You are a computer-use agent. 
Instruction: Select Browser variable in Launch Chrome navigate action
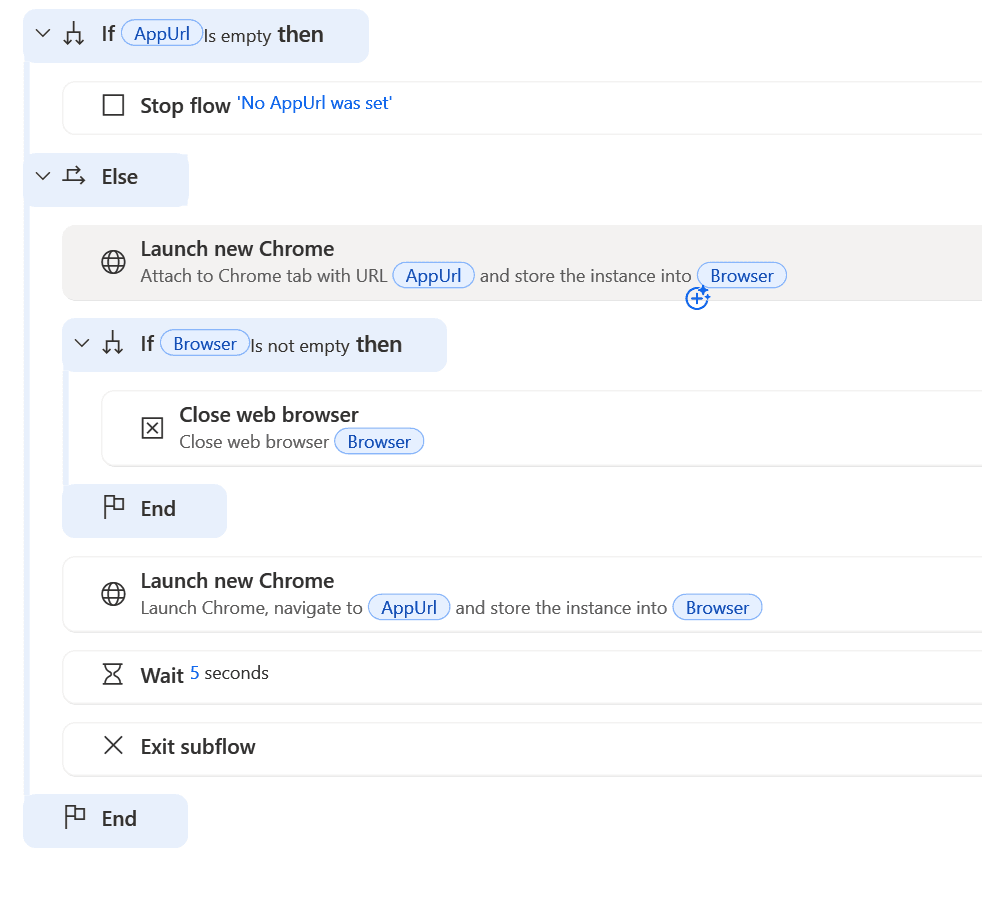point(717,607)
